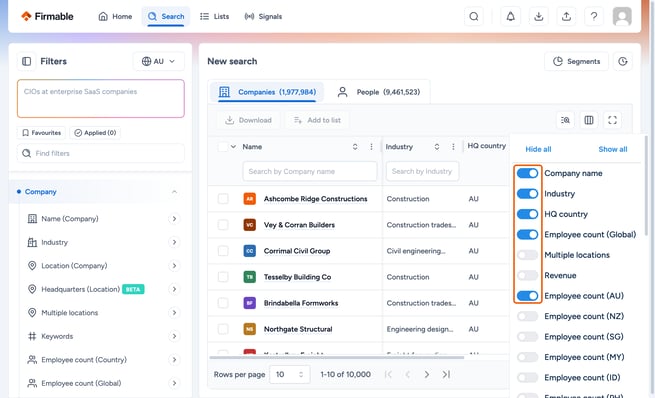Click the upload icon in top bar
This screenshot has width=655, height=398.
[x=566, y=17]
